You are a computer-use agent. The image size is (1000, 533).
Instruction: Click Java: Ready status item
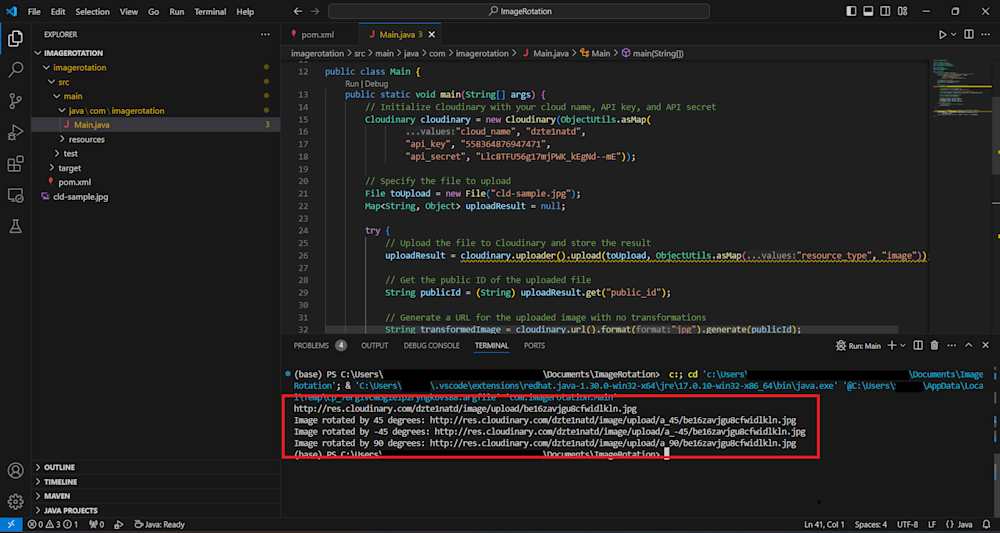click(160, 524)
